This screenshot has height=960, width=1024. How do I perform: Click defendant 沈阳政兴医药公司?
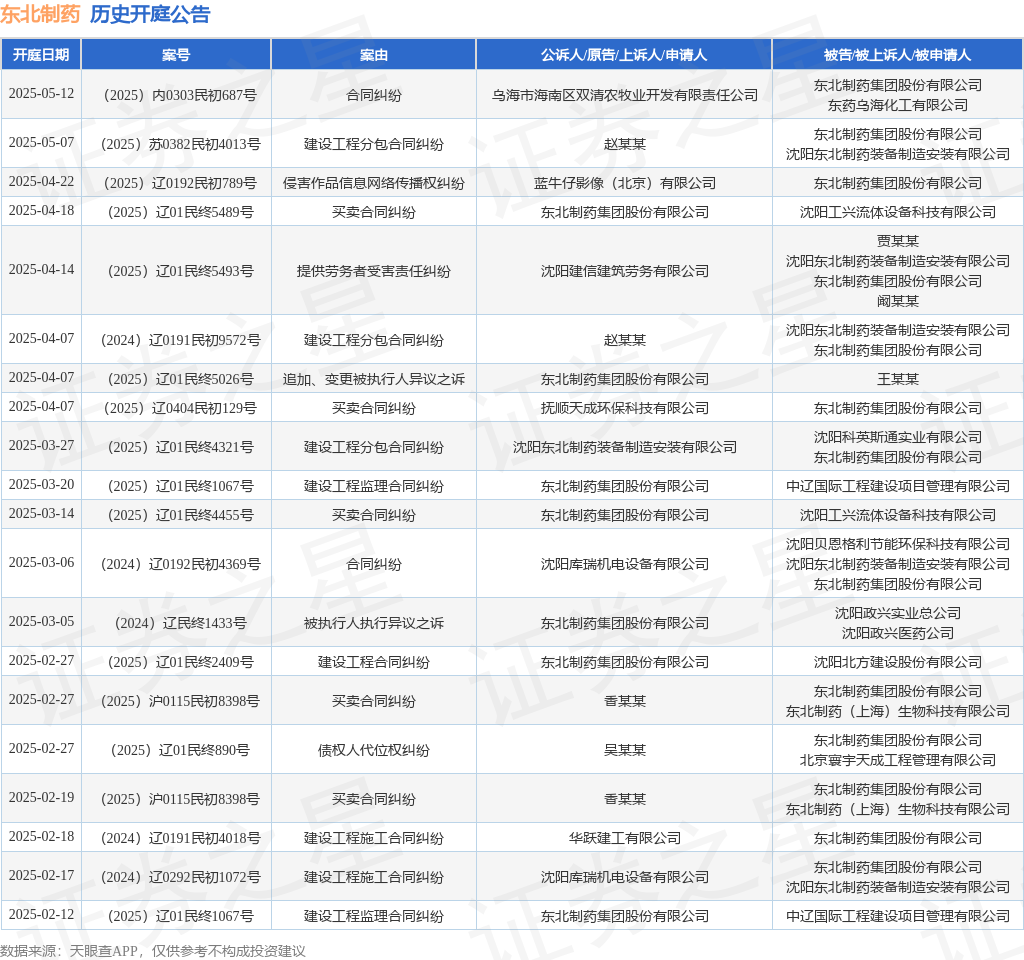tap(897, 633)
